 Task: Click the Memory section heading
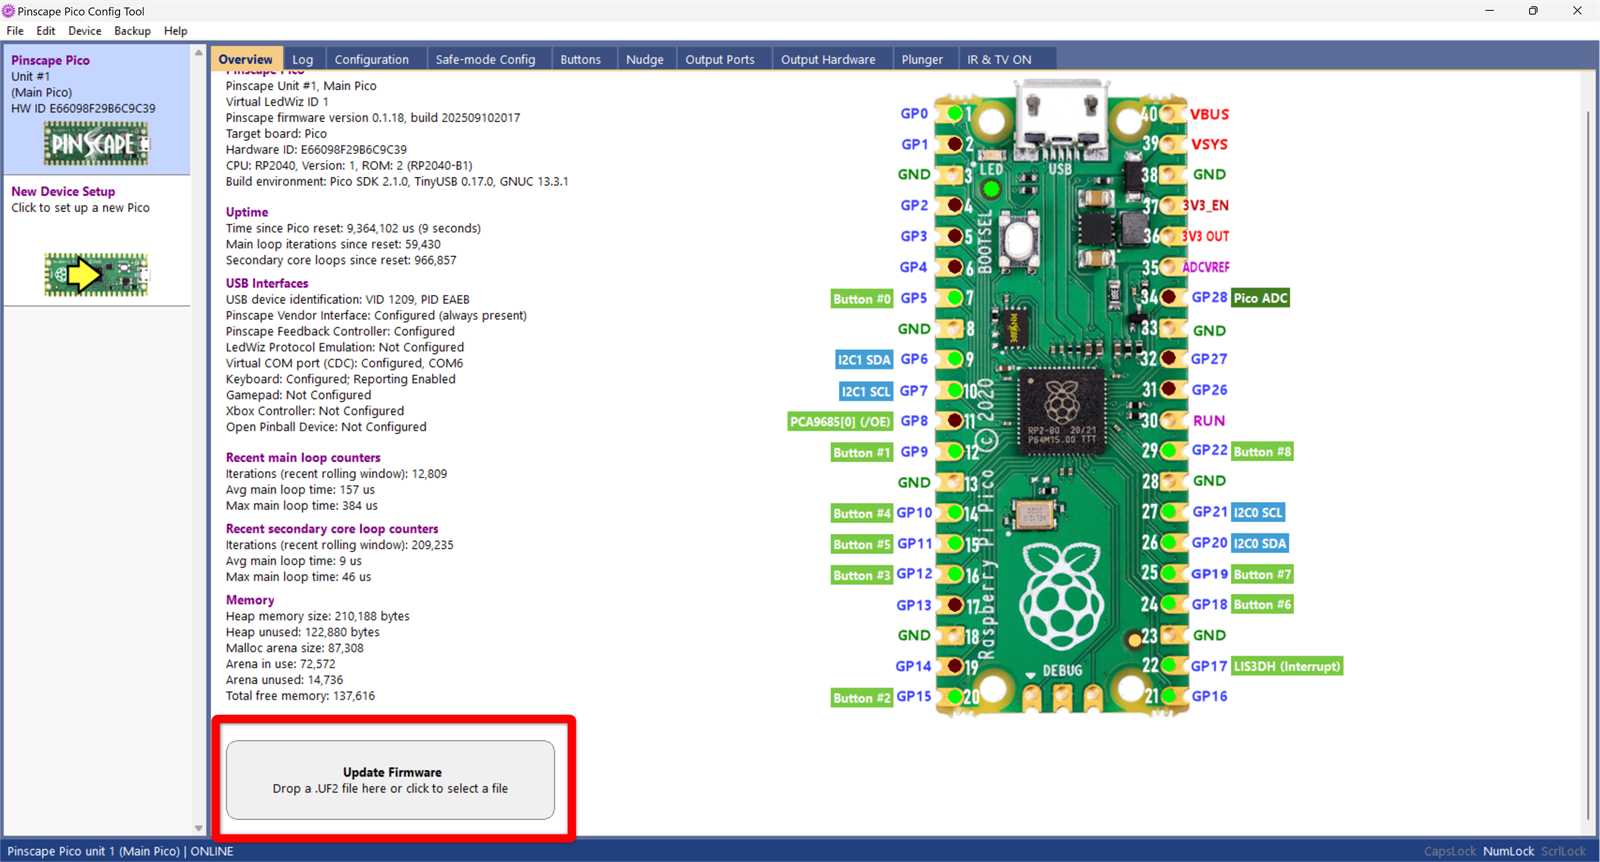[250, 600]
